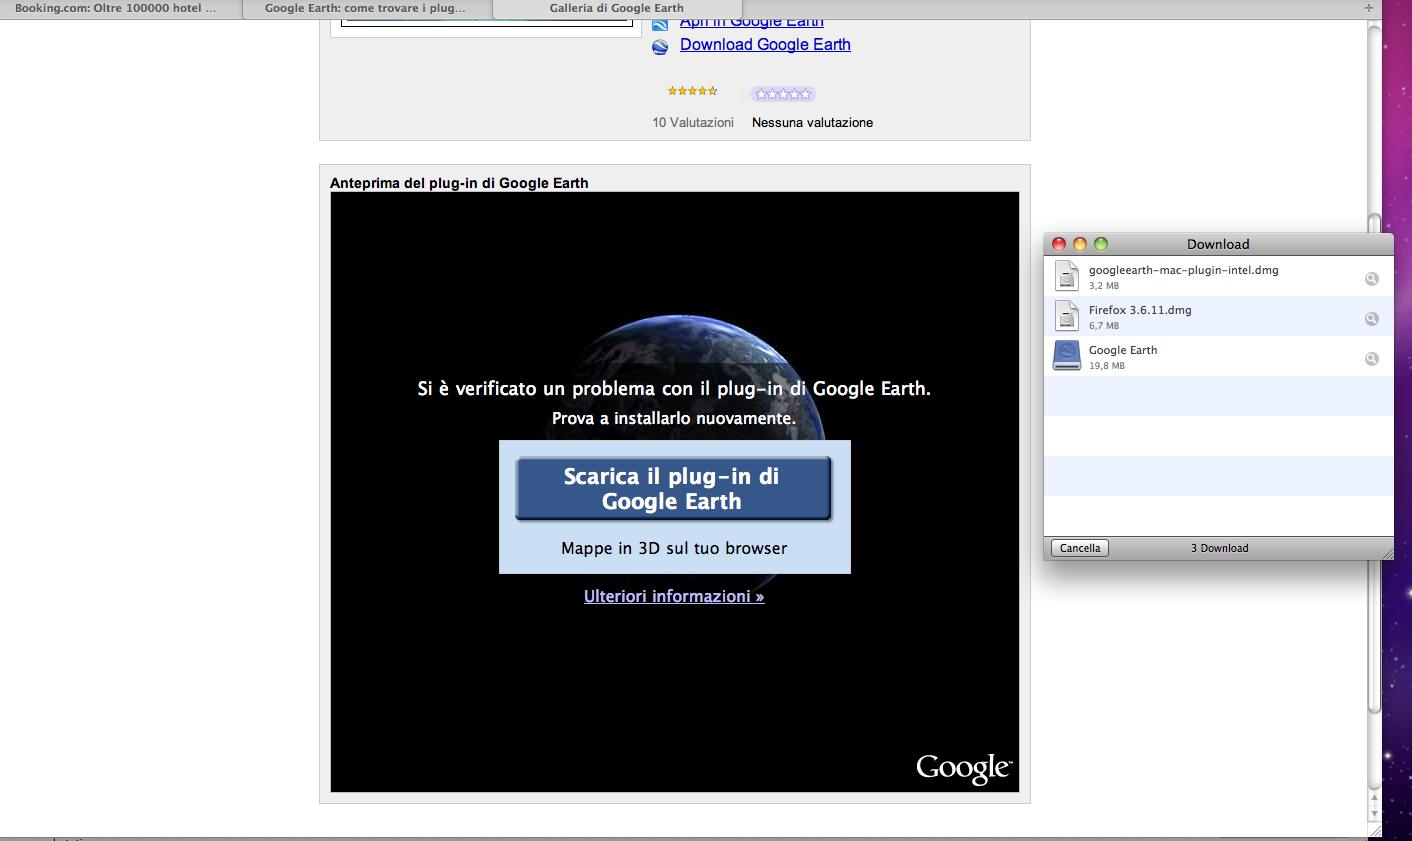Open a new tab with the plus button
1412x841 pixels.
point(1369,8)
